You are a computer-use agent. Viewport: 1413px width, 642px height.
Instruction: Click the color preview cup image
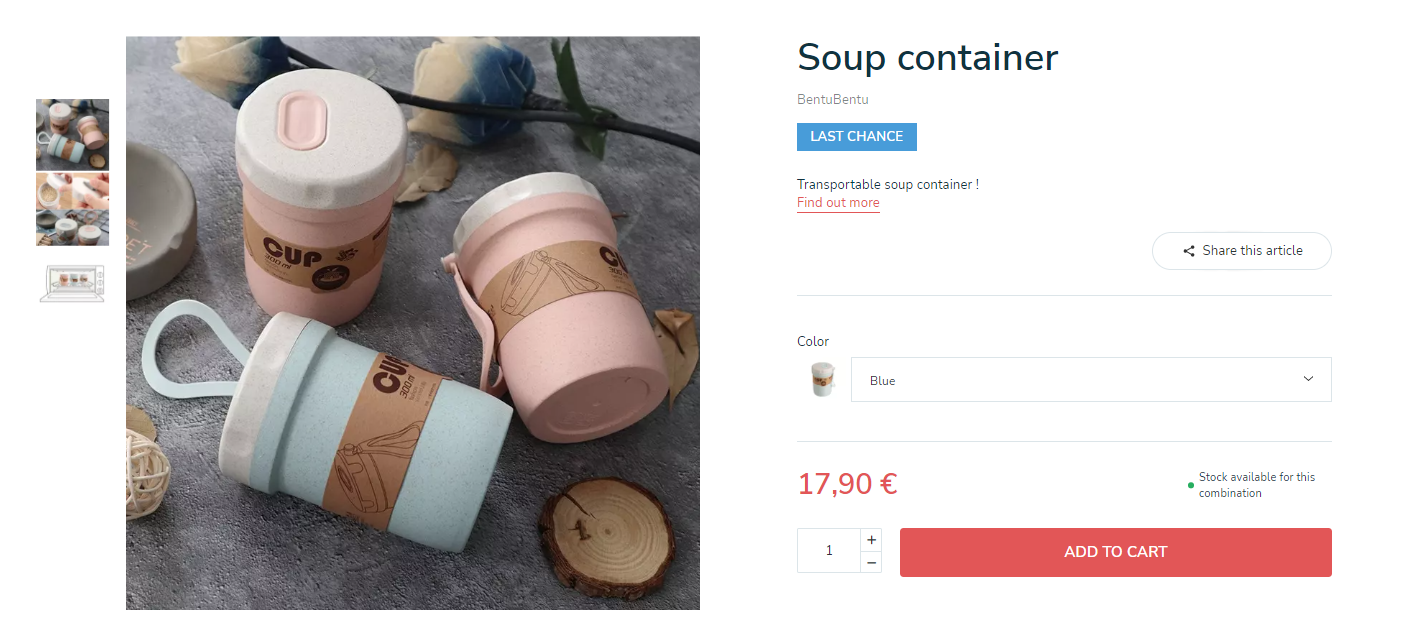(822, 380)
